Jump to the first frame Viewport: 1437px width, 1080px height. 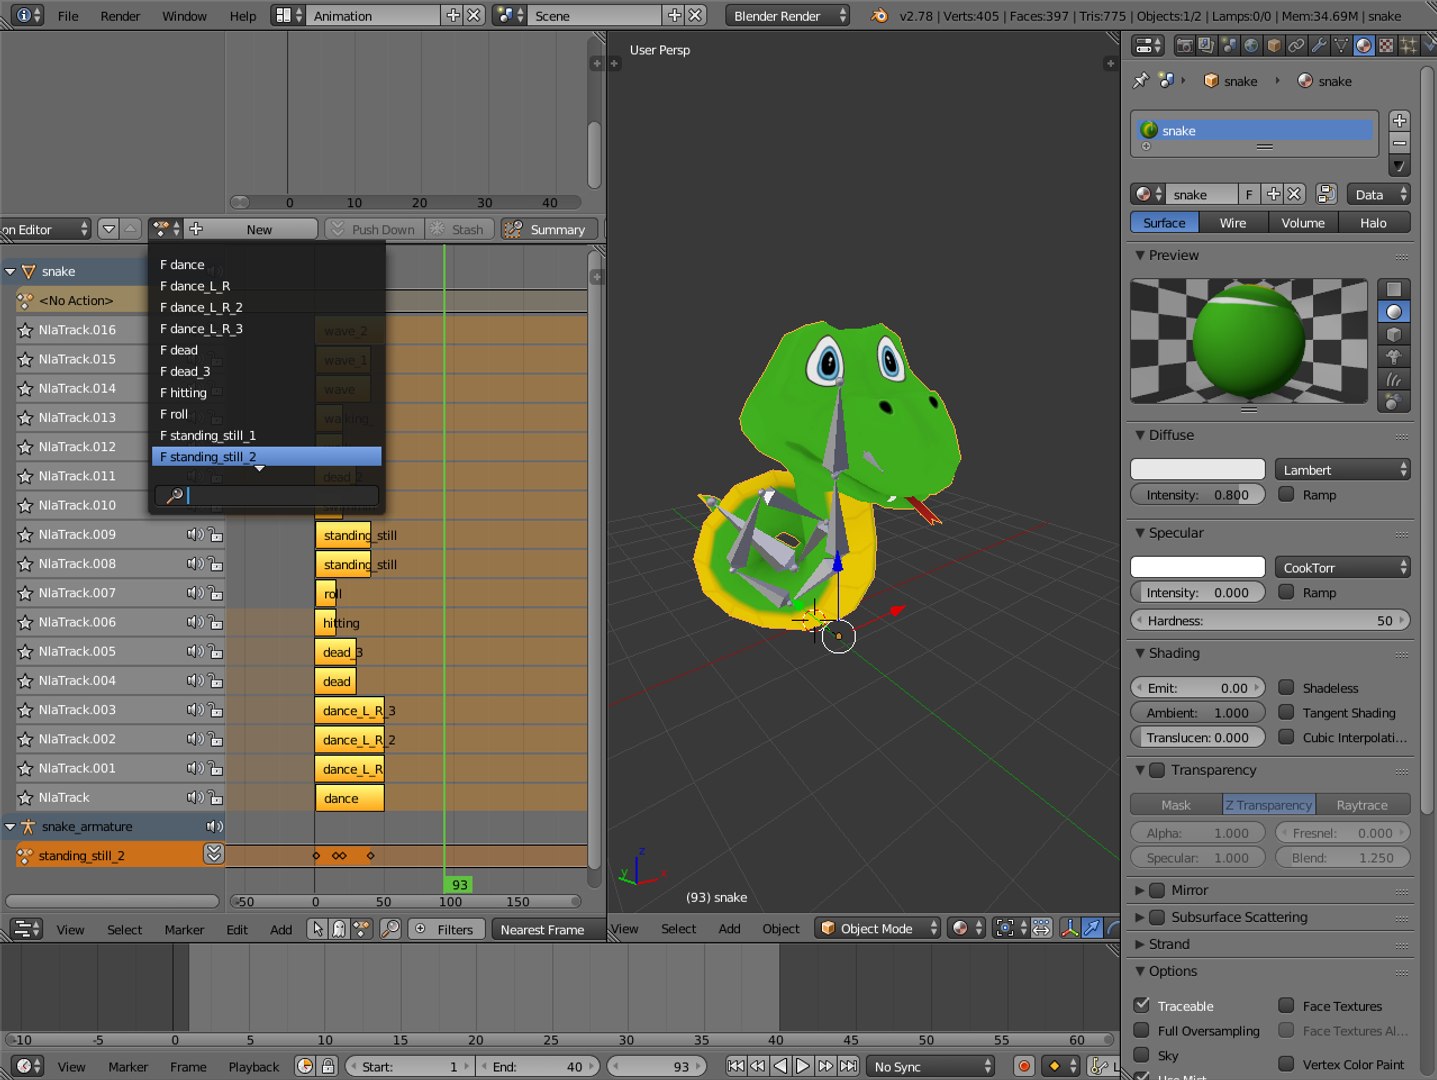tap(736, 1066)
